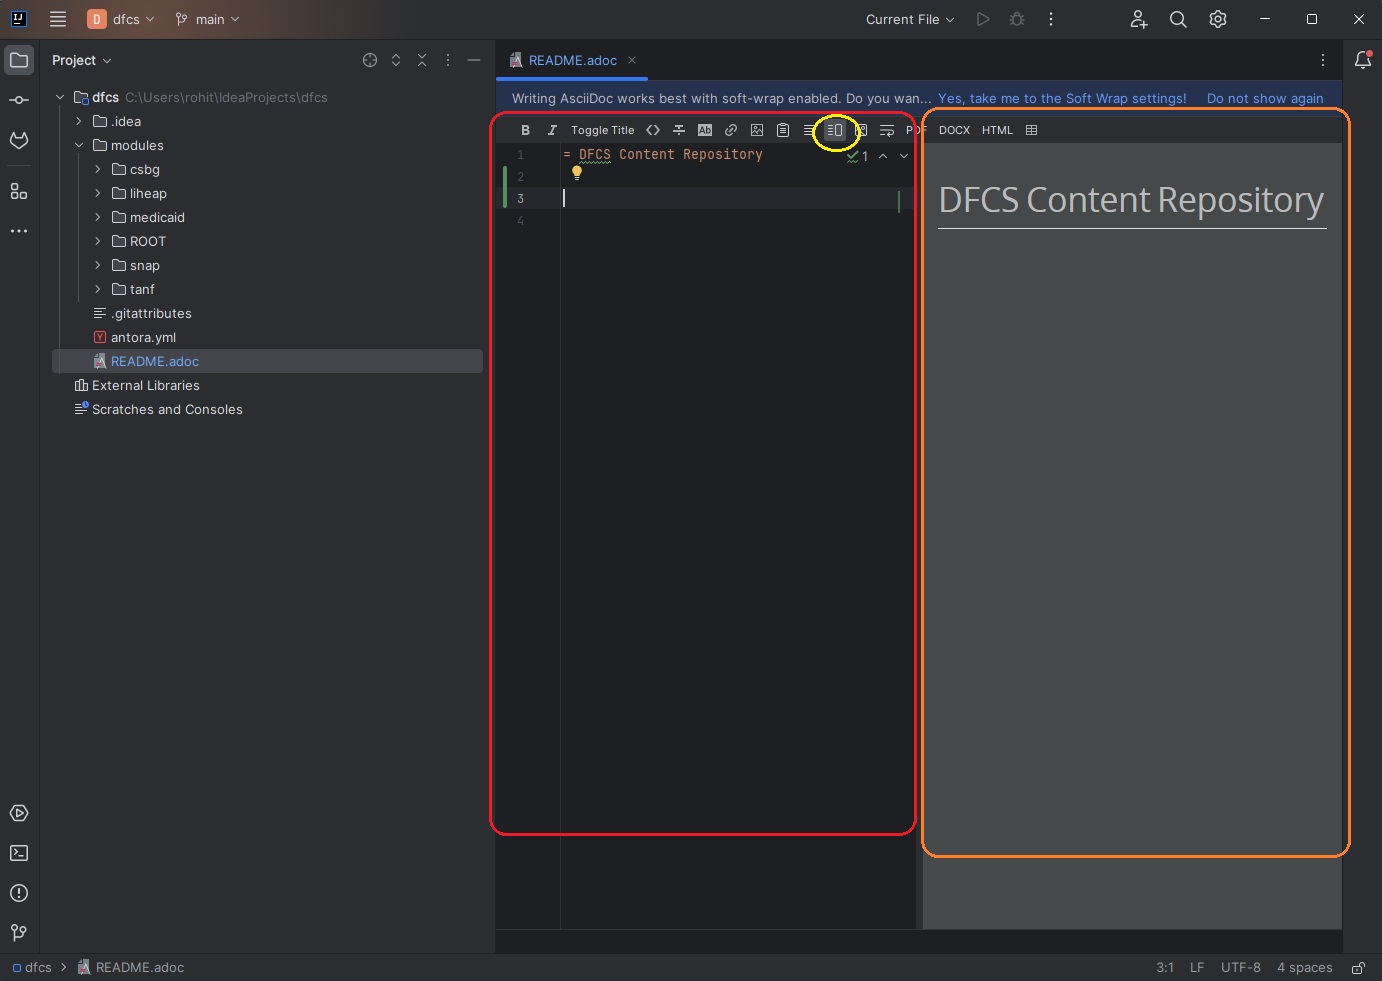The image size is (1382, 981).
Task: Close the README.adoc tab
Action: pos(632,60)
